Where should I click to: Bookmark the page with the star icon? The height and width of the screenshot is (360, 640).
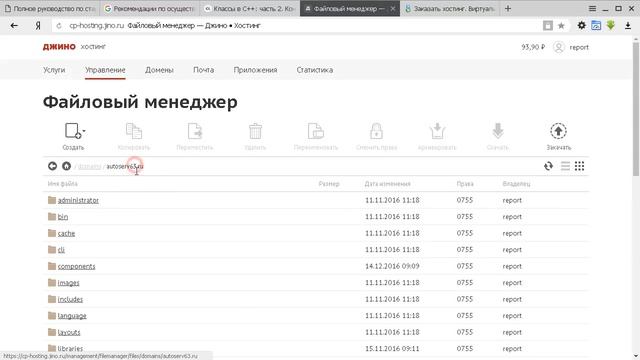561,26
